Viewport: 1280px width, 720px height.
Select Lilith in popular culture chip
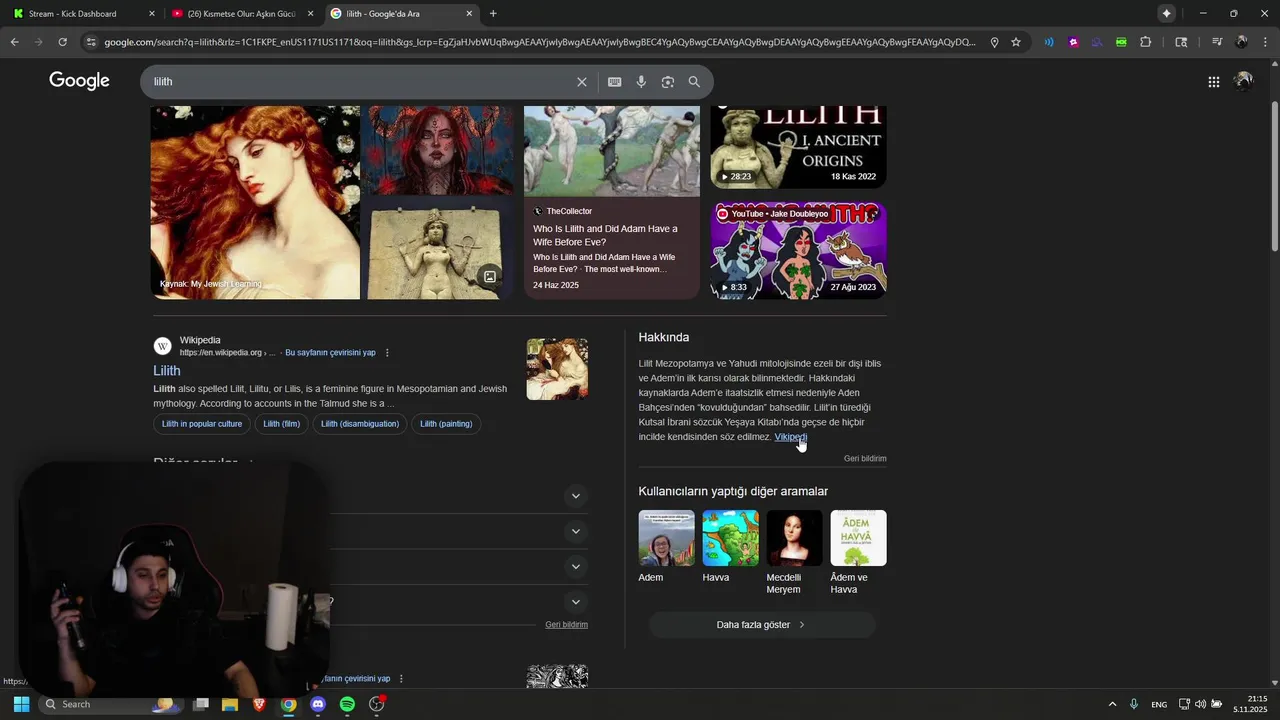202,424
